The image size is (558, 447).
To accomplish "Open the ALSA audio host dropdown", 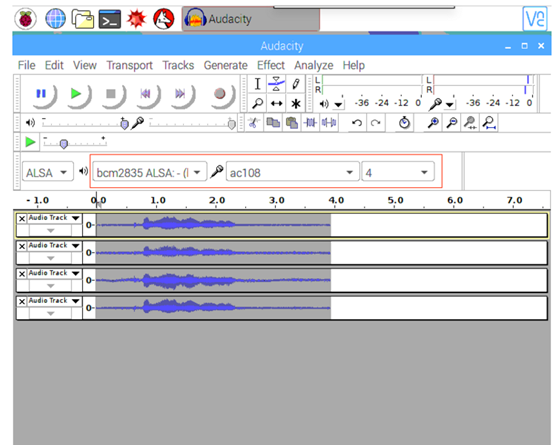I will pyautogui.click(x=48, y=172).
